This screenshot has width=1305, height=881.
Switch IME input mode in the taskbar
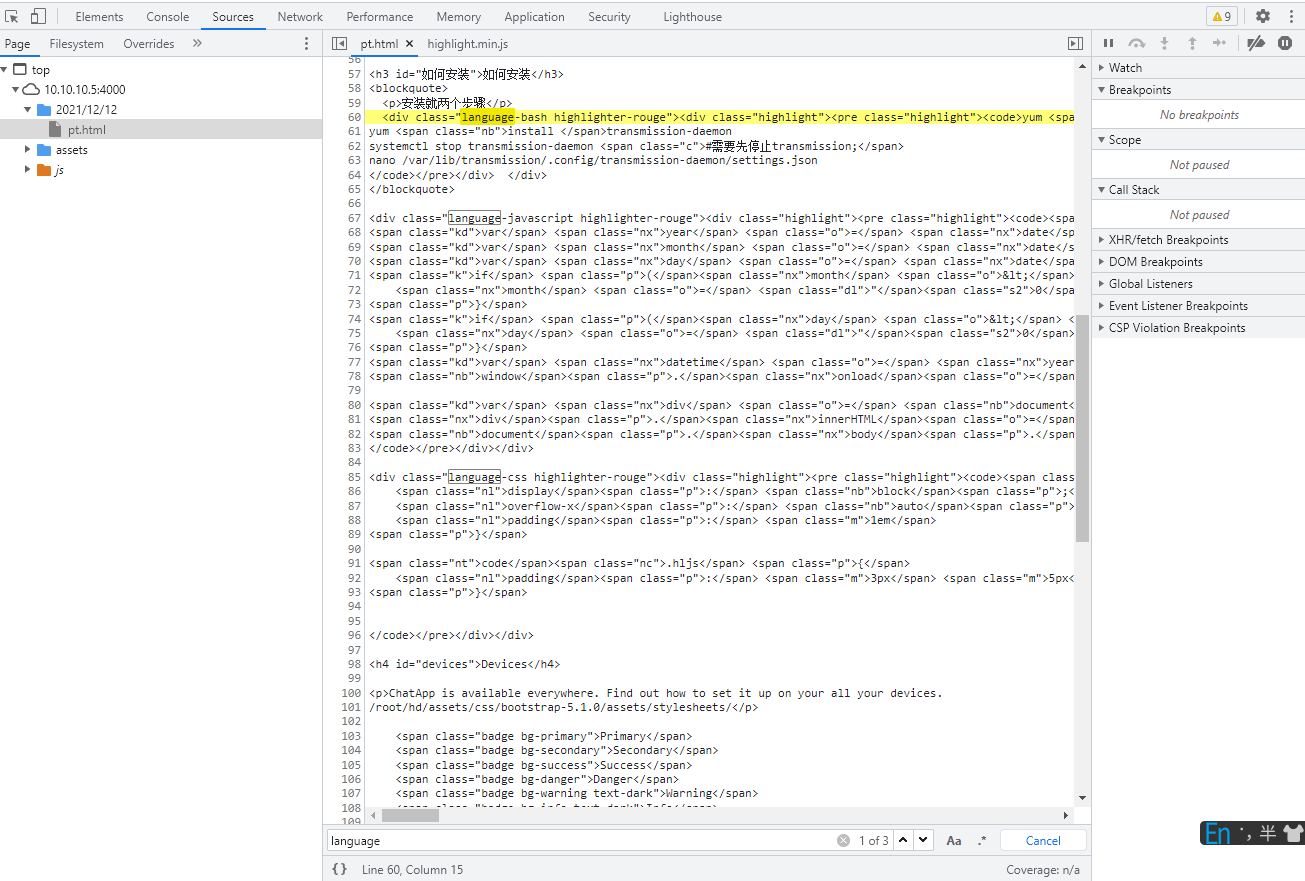coord(1217,832)
